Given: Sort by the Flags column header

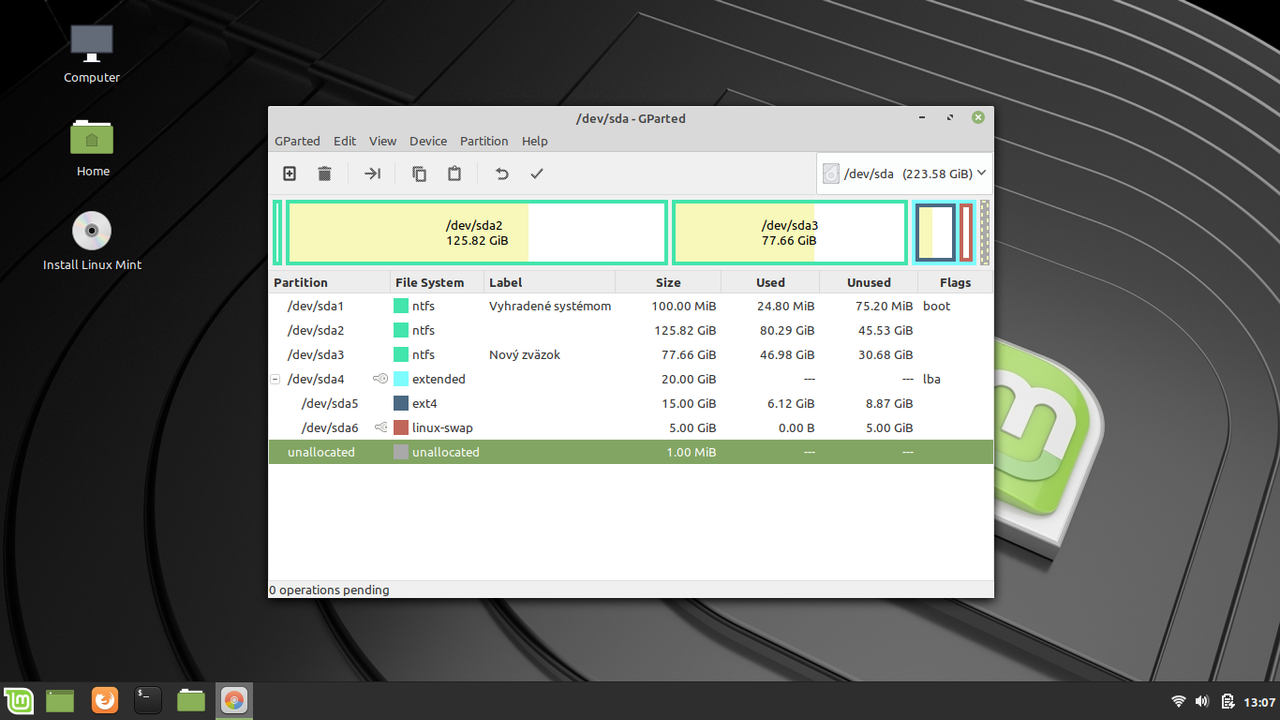Looking at the screenshot, I should 956,282.
